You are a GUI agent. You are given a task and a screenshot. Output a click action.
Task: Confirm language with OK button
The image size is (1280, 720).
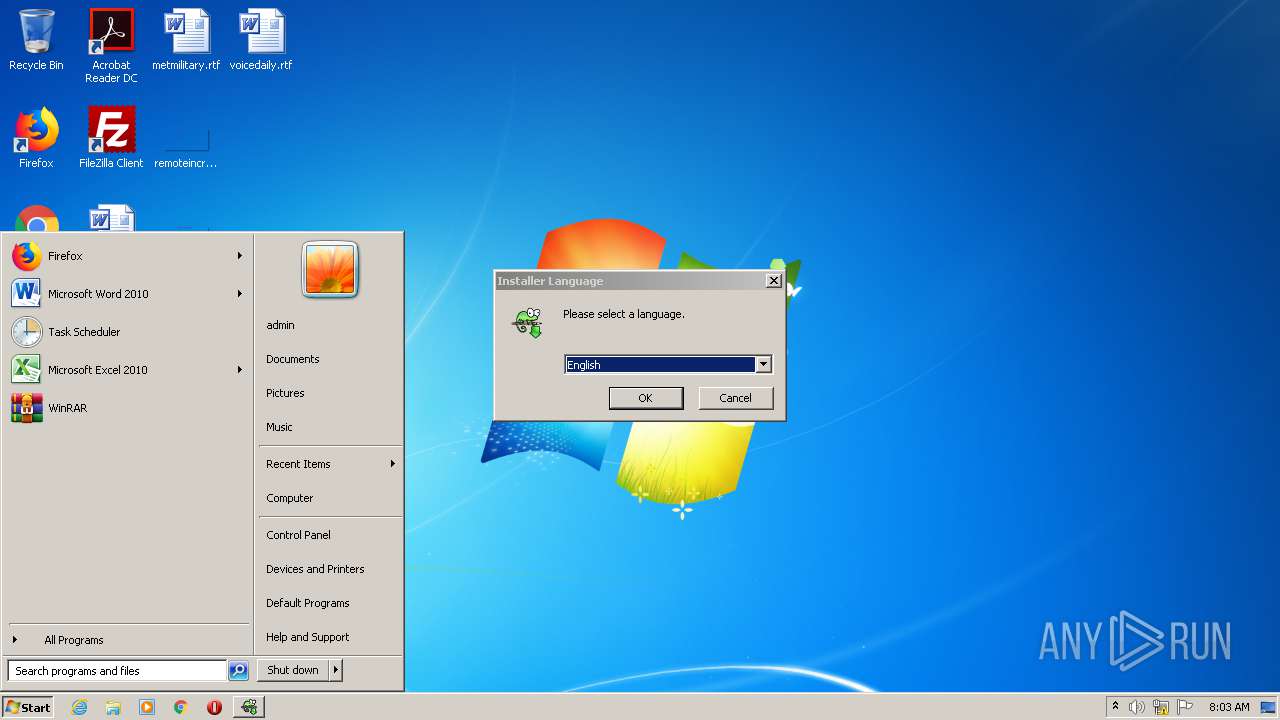[x=646, y=398]
